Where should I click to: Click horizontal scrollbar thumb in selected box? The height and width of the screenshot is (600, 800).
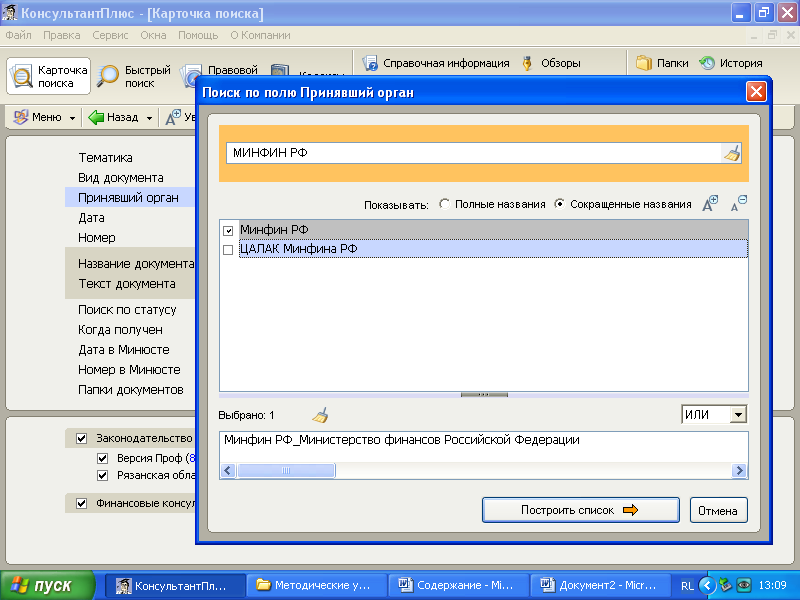click(286, 470)
